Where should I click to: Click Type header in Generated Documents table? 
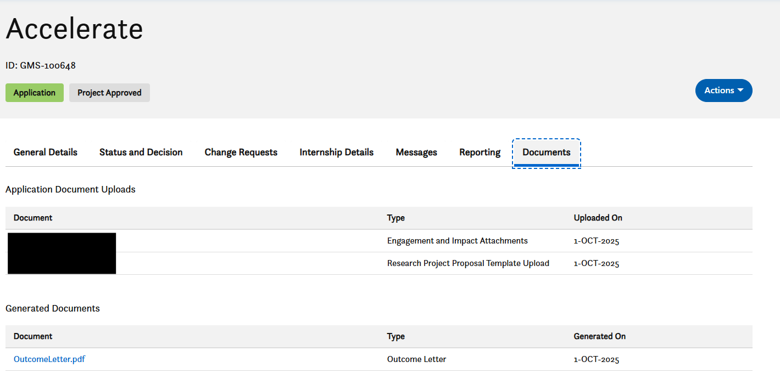395,336
